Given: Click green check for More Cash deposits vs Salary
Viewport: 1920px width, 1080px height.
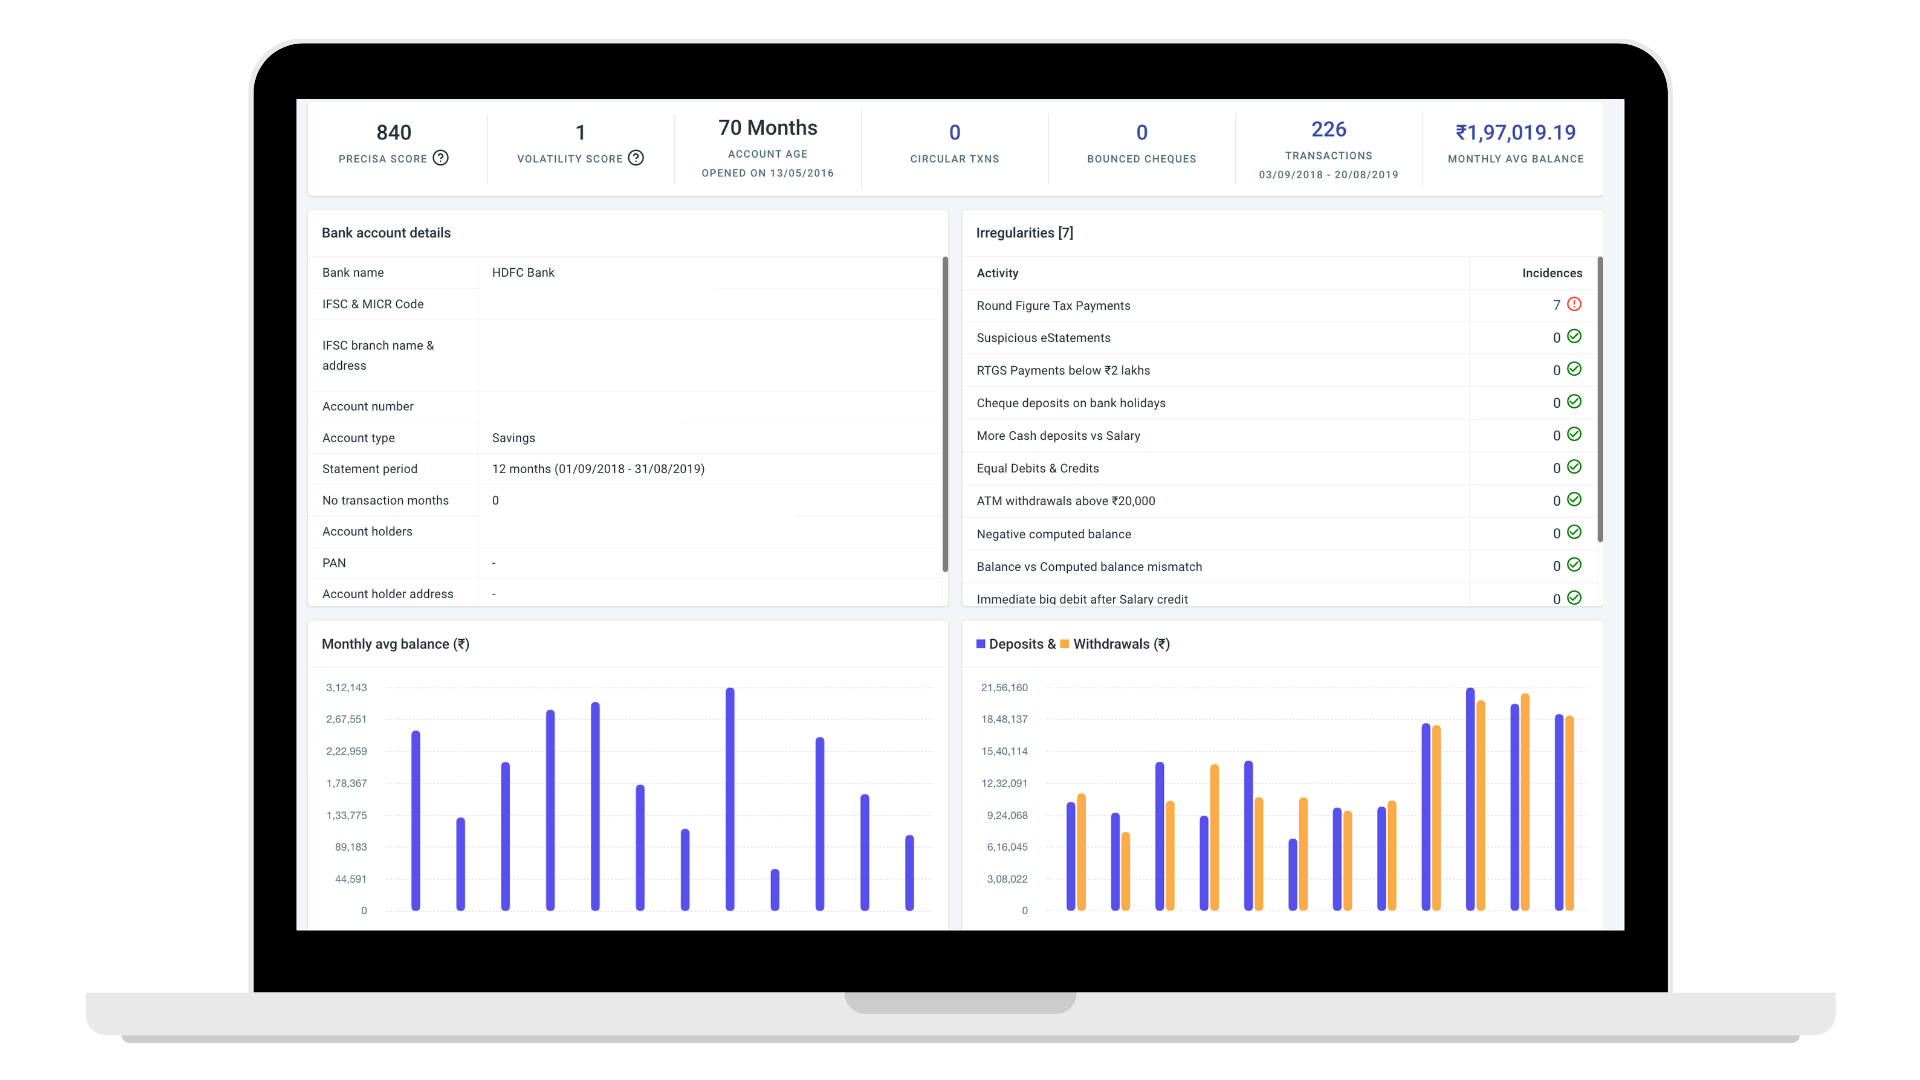Looking at the screenshot, I should [x=1574, y=435].
